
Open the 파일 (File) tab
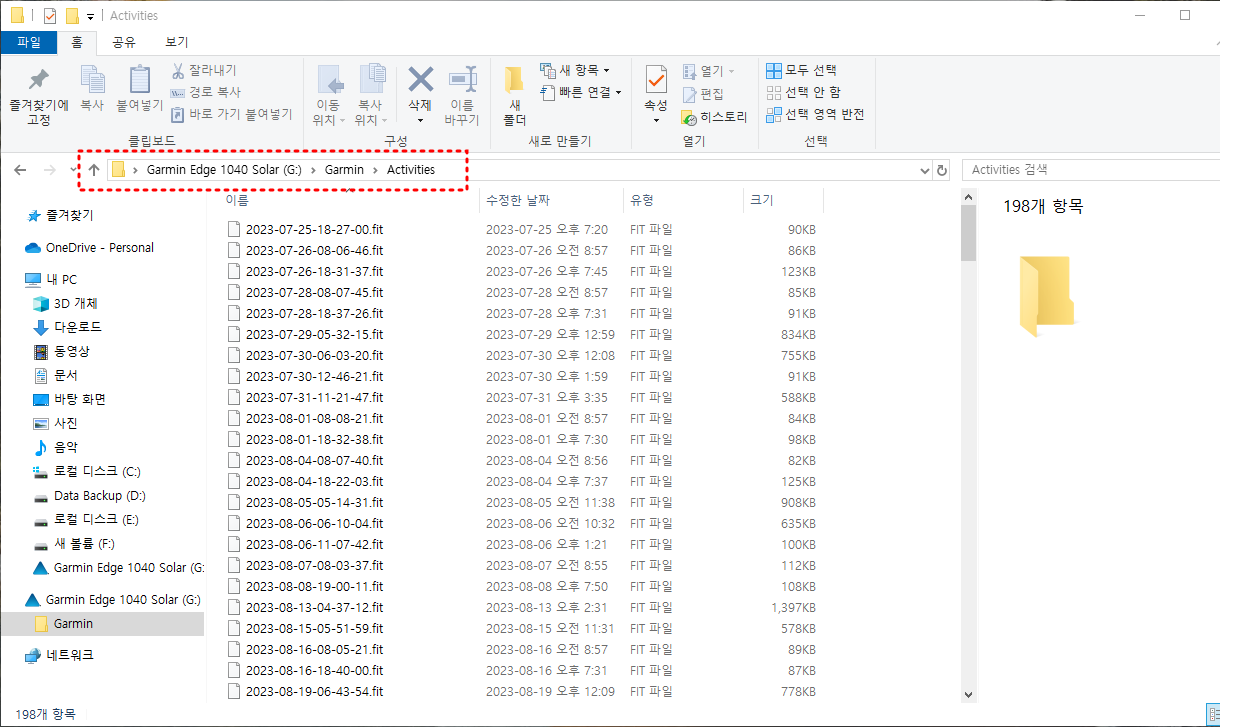click(x=29, y=42)
